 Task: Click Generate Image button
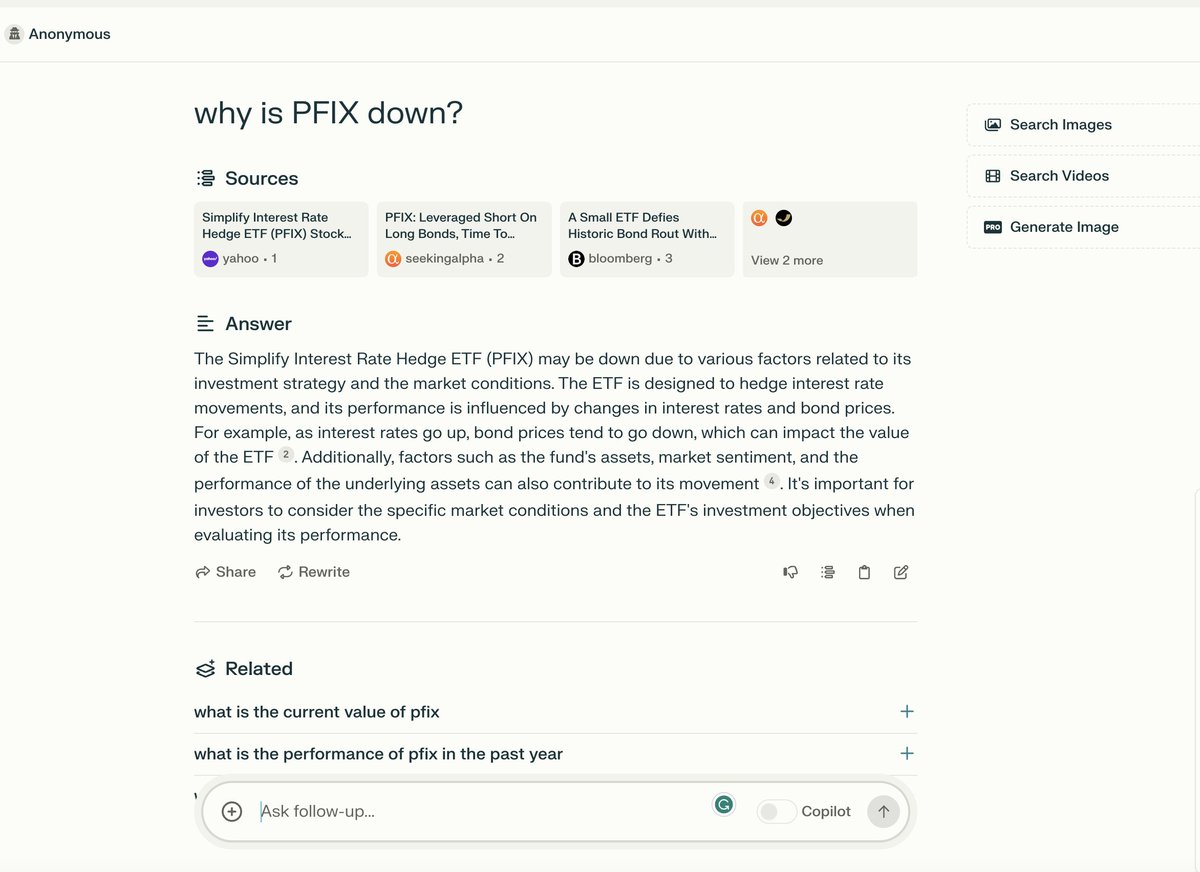click(1083, 227)
